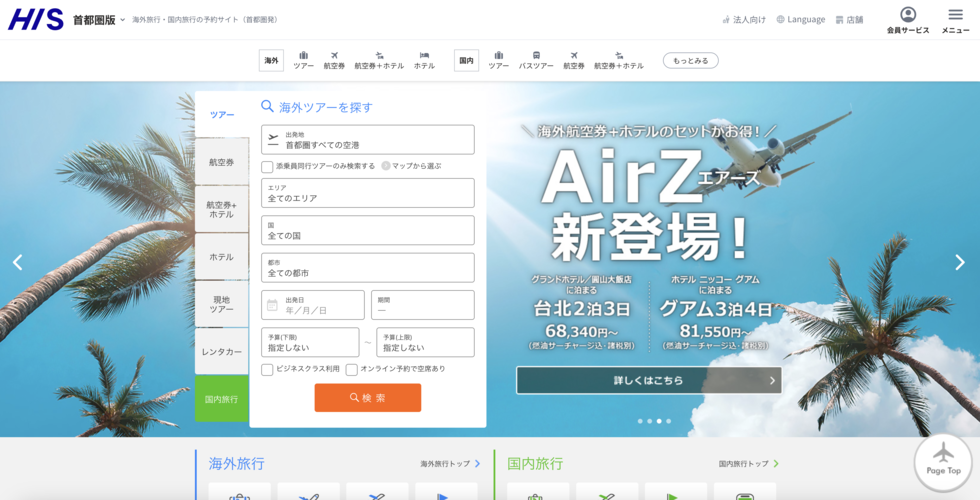980x500 pixels.
Task: Switch to the 航空券 search tab
Action: pos(222,162)
